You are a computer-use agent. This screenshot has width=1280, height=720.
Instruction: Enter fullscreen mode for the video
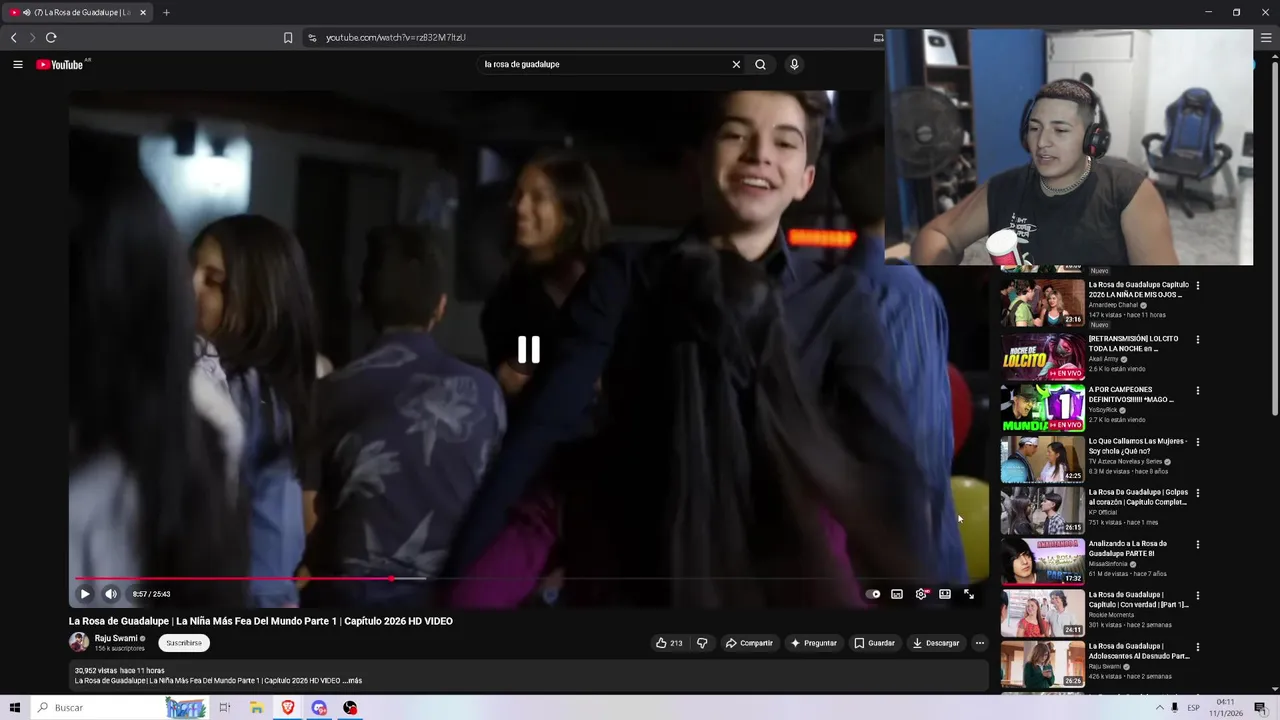coord(969,594)
